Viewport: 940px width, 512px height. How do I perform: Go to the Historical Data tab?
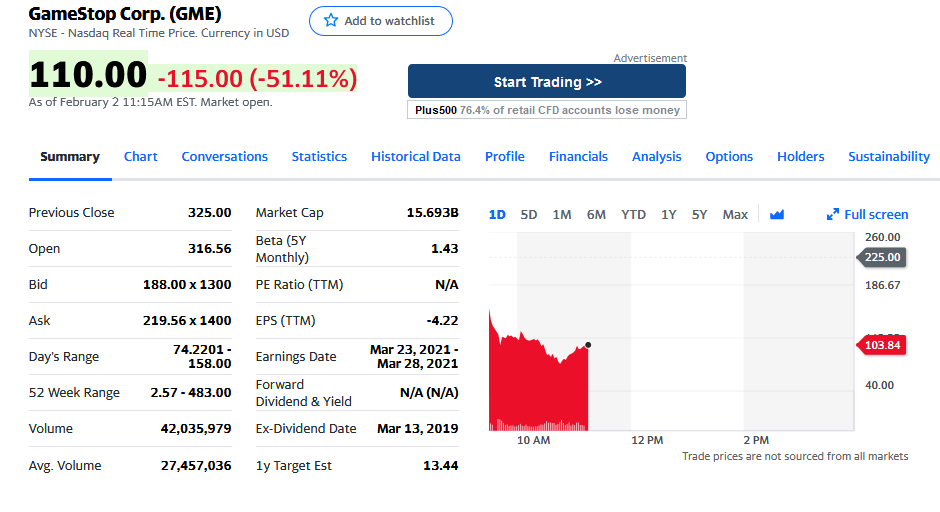pos(416,156)
